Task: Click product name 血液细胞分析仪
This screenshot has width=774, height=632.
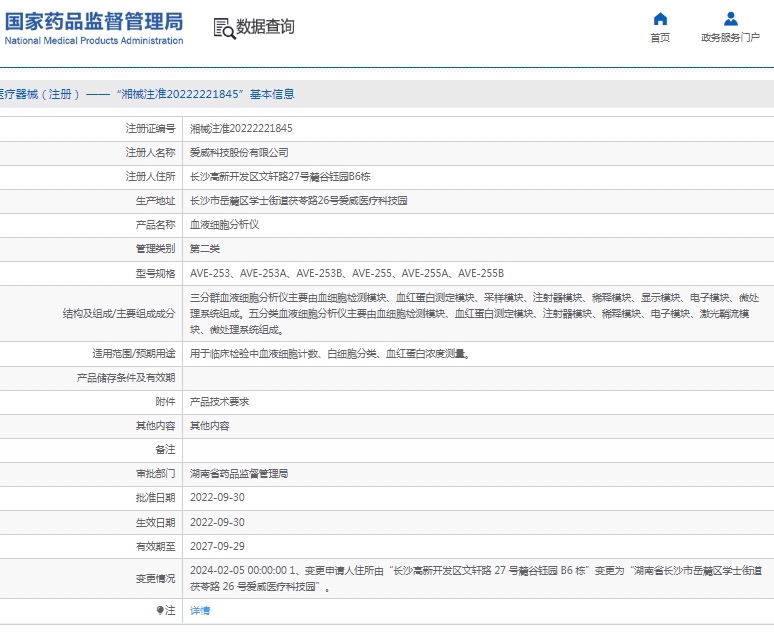Action: click(224, 225)
